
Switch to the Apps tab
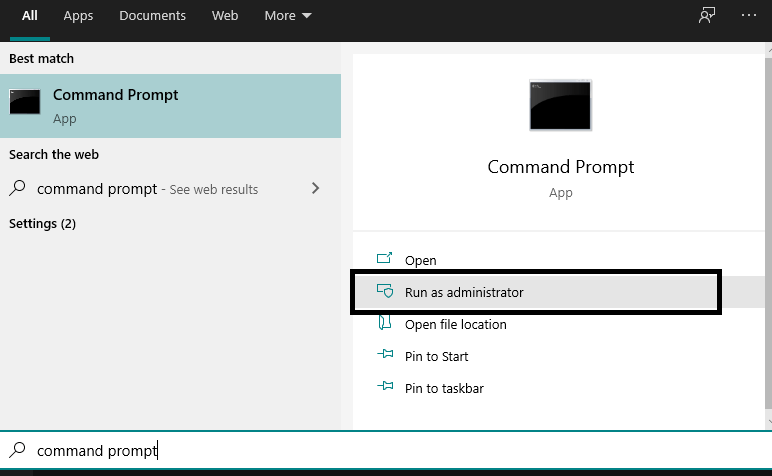pos(78,16)
